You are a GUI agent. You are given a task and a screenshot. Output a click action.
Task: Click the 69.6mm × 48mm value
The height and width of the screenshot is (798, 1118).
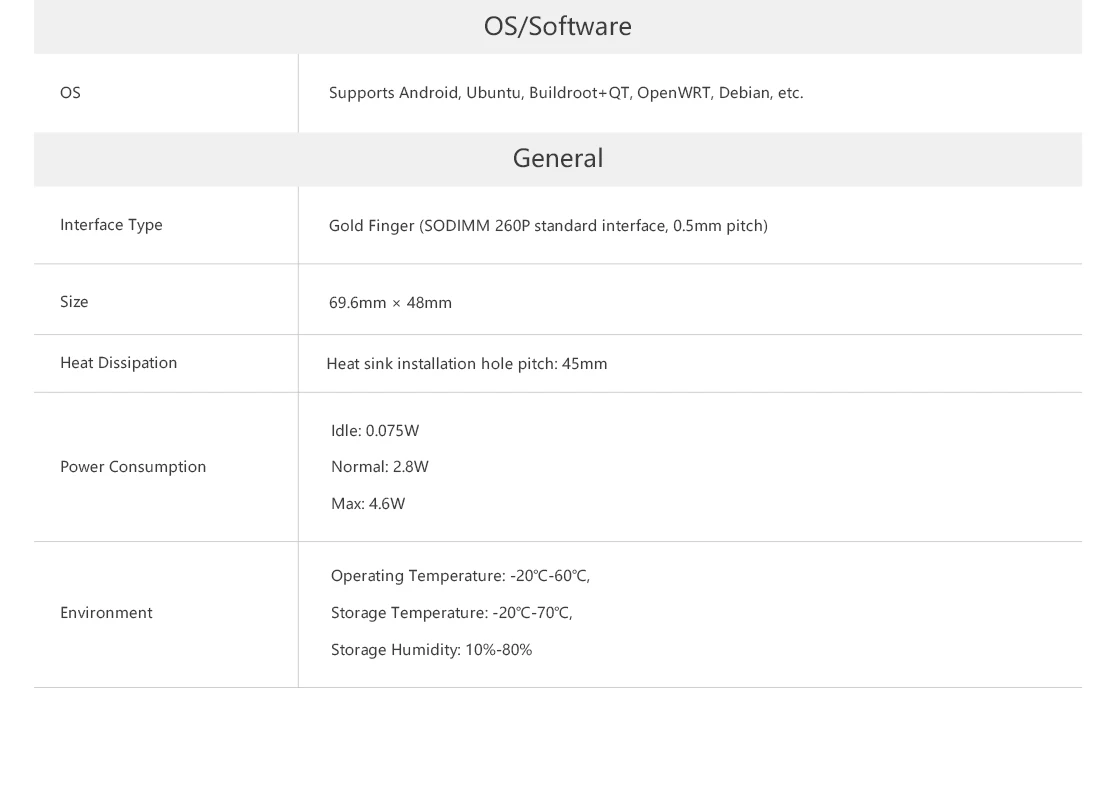coord(390,302)
